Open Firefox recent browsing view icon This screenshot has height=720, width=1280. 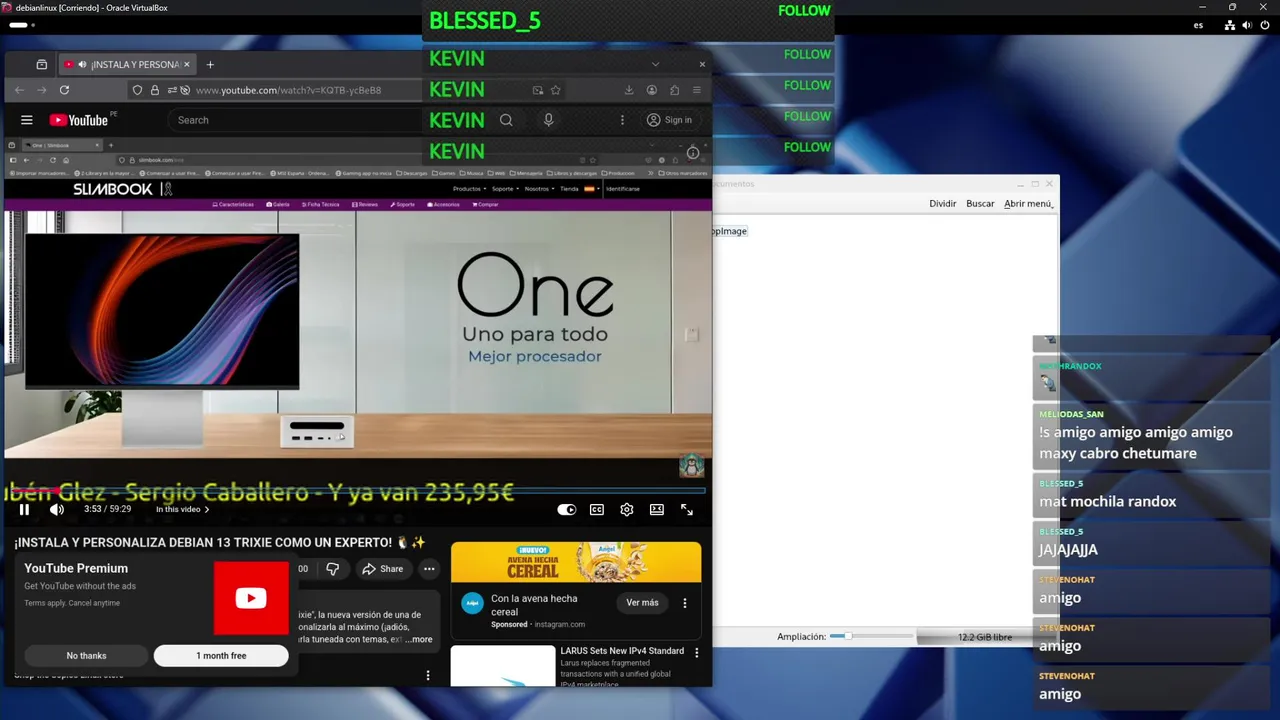point(41,64)
